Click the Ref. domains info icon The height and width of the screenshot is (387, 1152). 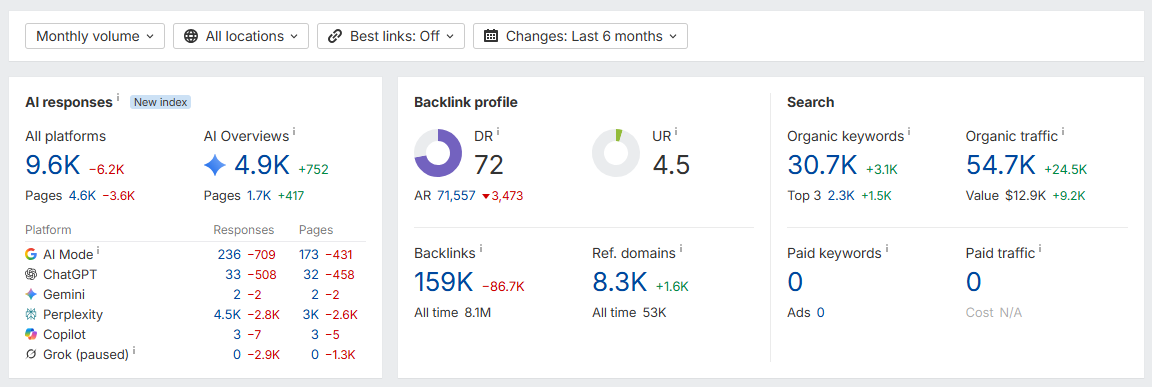point(681,249)
